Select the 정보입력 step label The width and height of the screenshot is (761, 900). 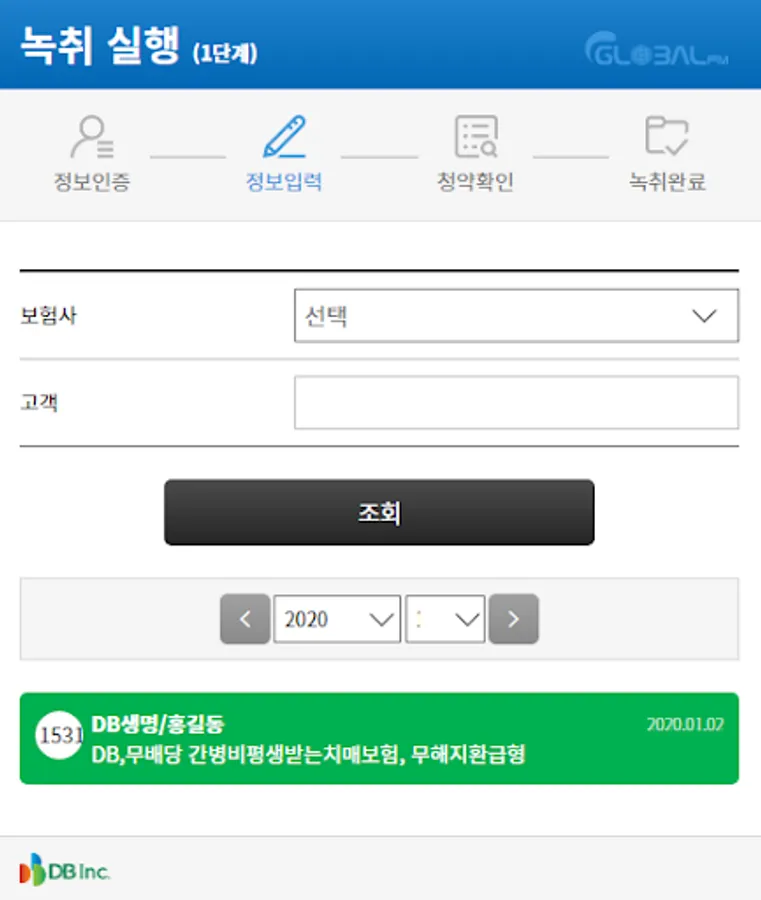284,182
